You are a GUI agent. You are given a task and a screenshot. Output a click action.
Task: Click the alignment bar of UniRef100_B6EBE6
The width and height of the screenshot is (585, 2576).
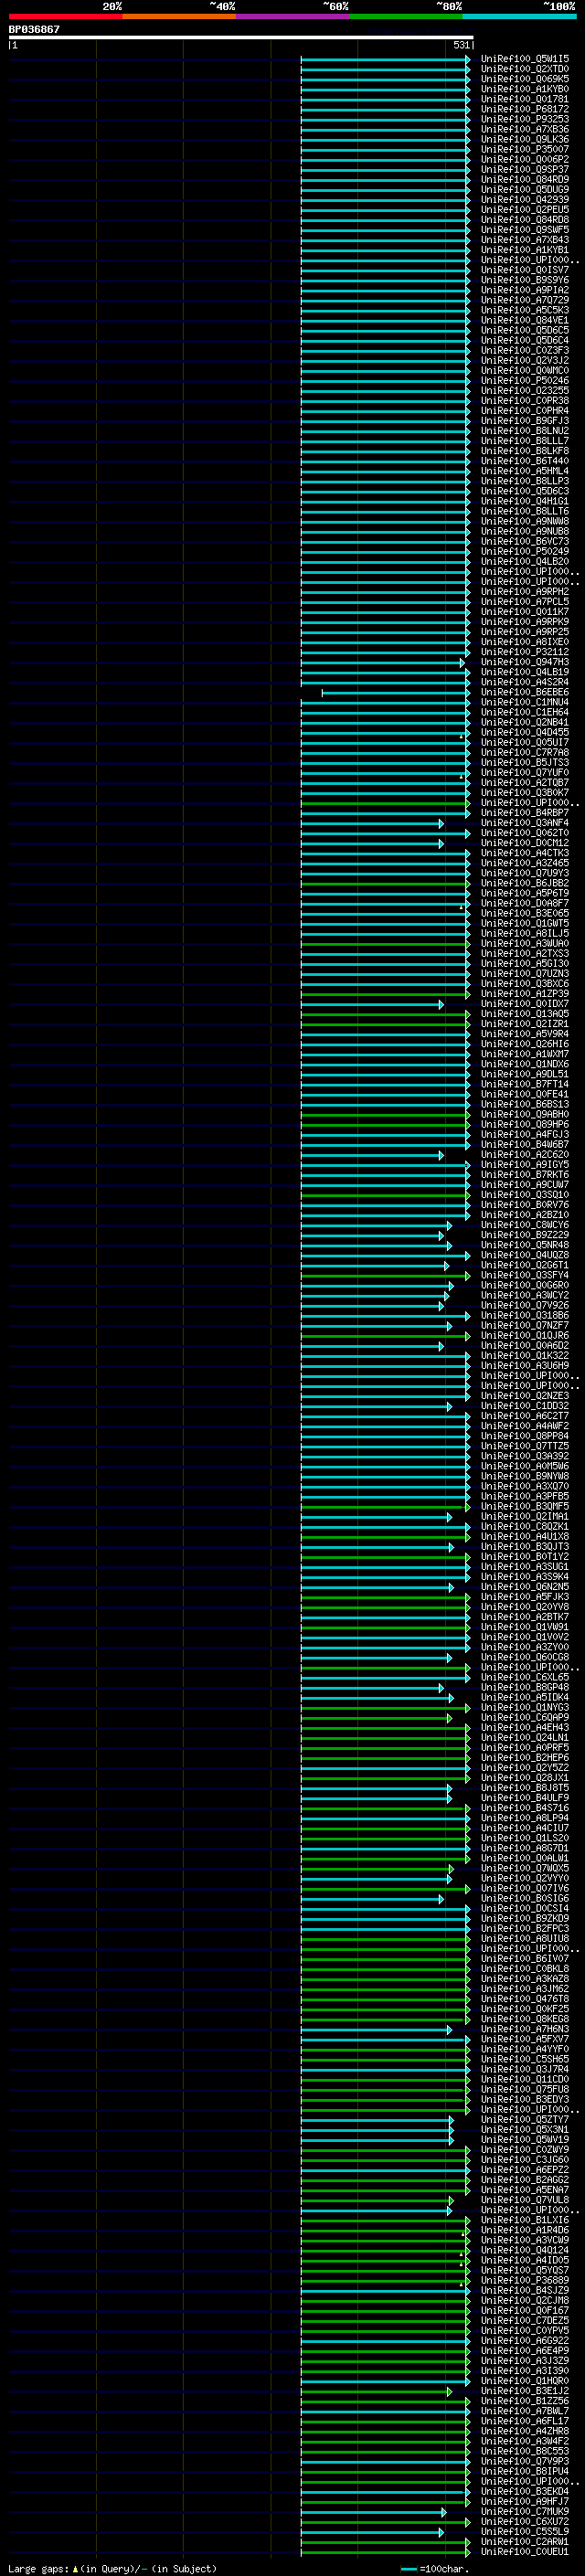click(396, 693)
